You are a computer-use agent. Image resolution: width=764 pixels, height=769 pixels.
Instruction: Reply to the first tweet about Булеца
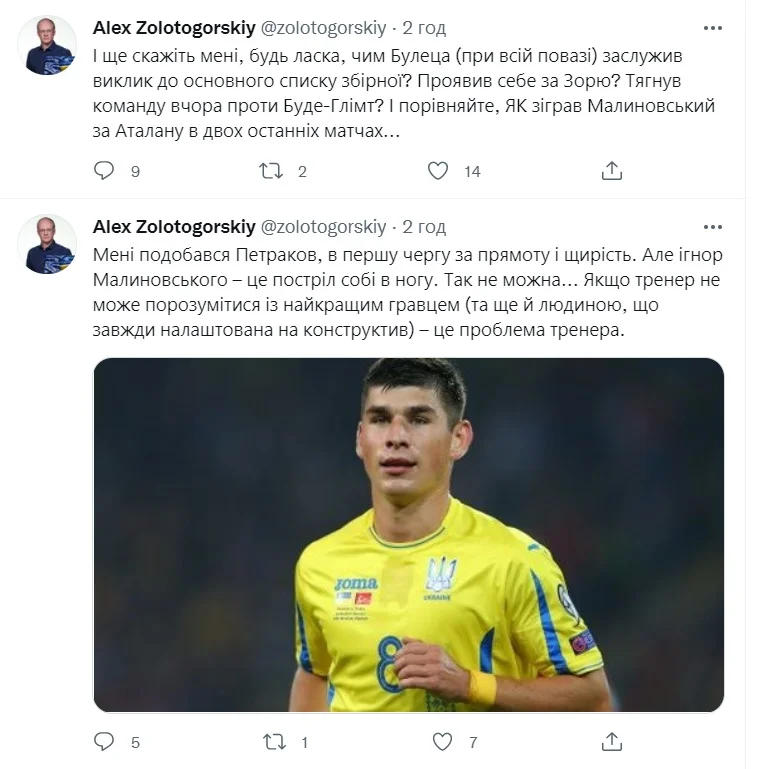coord(104,171)
